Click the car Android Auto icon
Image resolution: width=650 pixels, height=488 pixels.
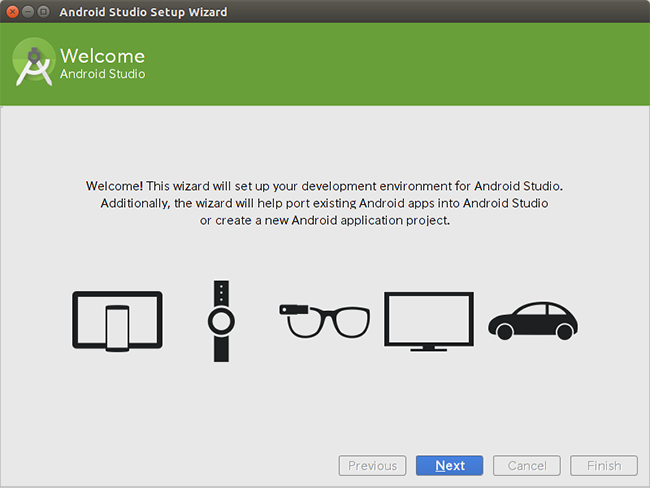point(533,321)
